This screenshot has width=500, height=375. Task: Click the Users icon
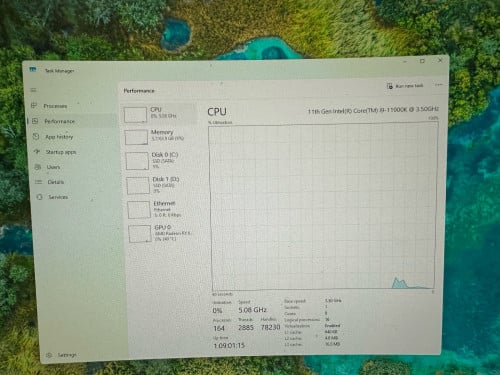point(38,167)
